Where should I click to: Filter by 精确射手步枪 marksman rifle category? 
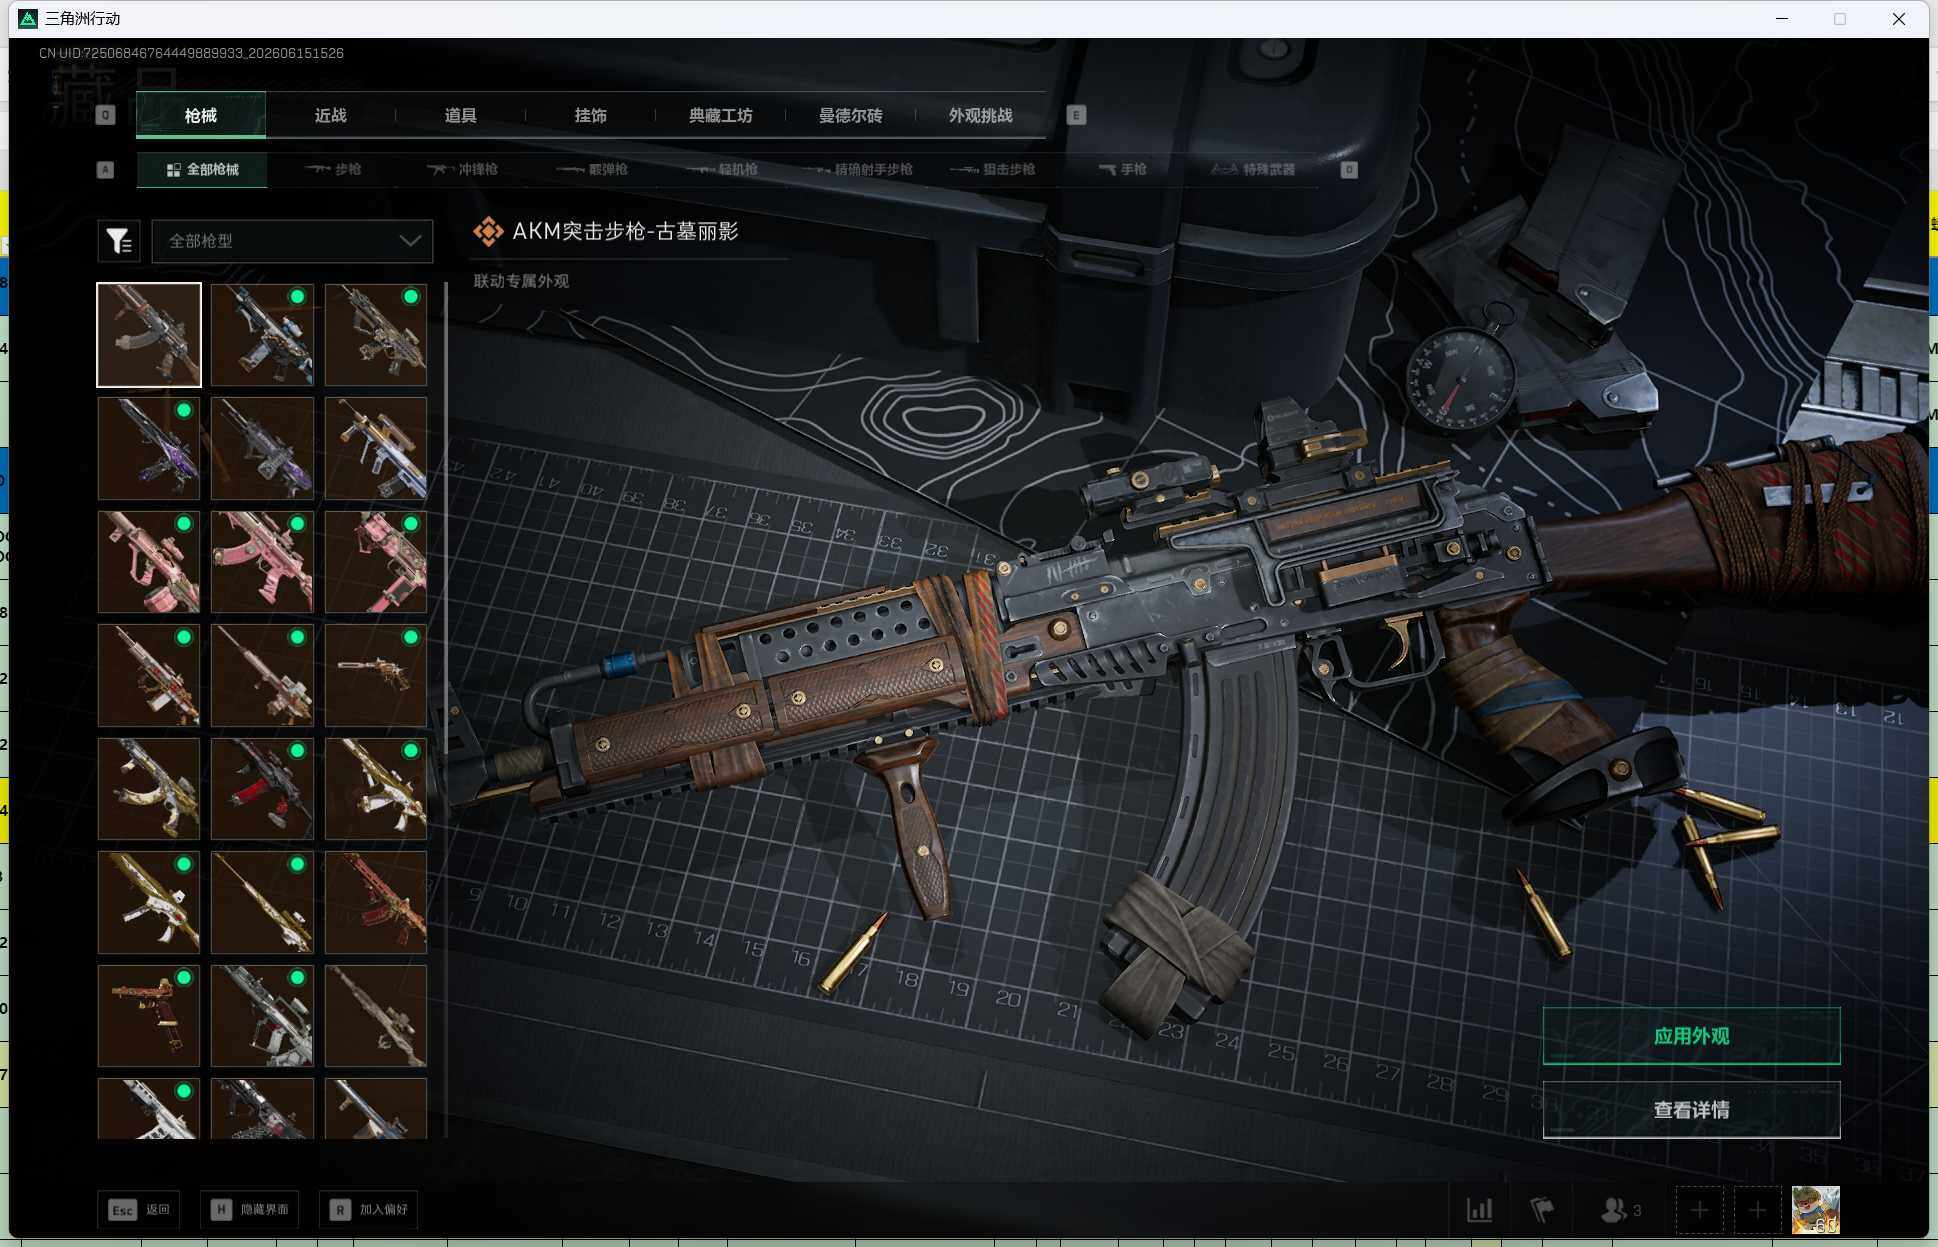pyautogui.click(x=858, y=169)
